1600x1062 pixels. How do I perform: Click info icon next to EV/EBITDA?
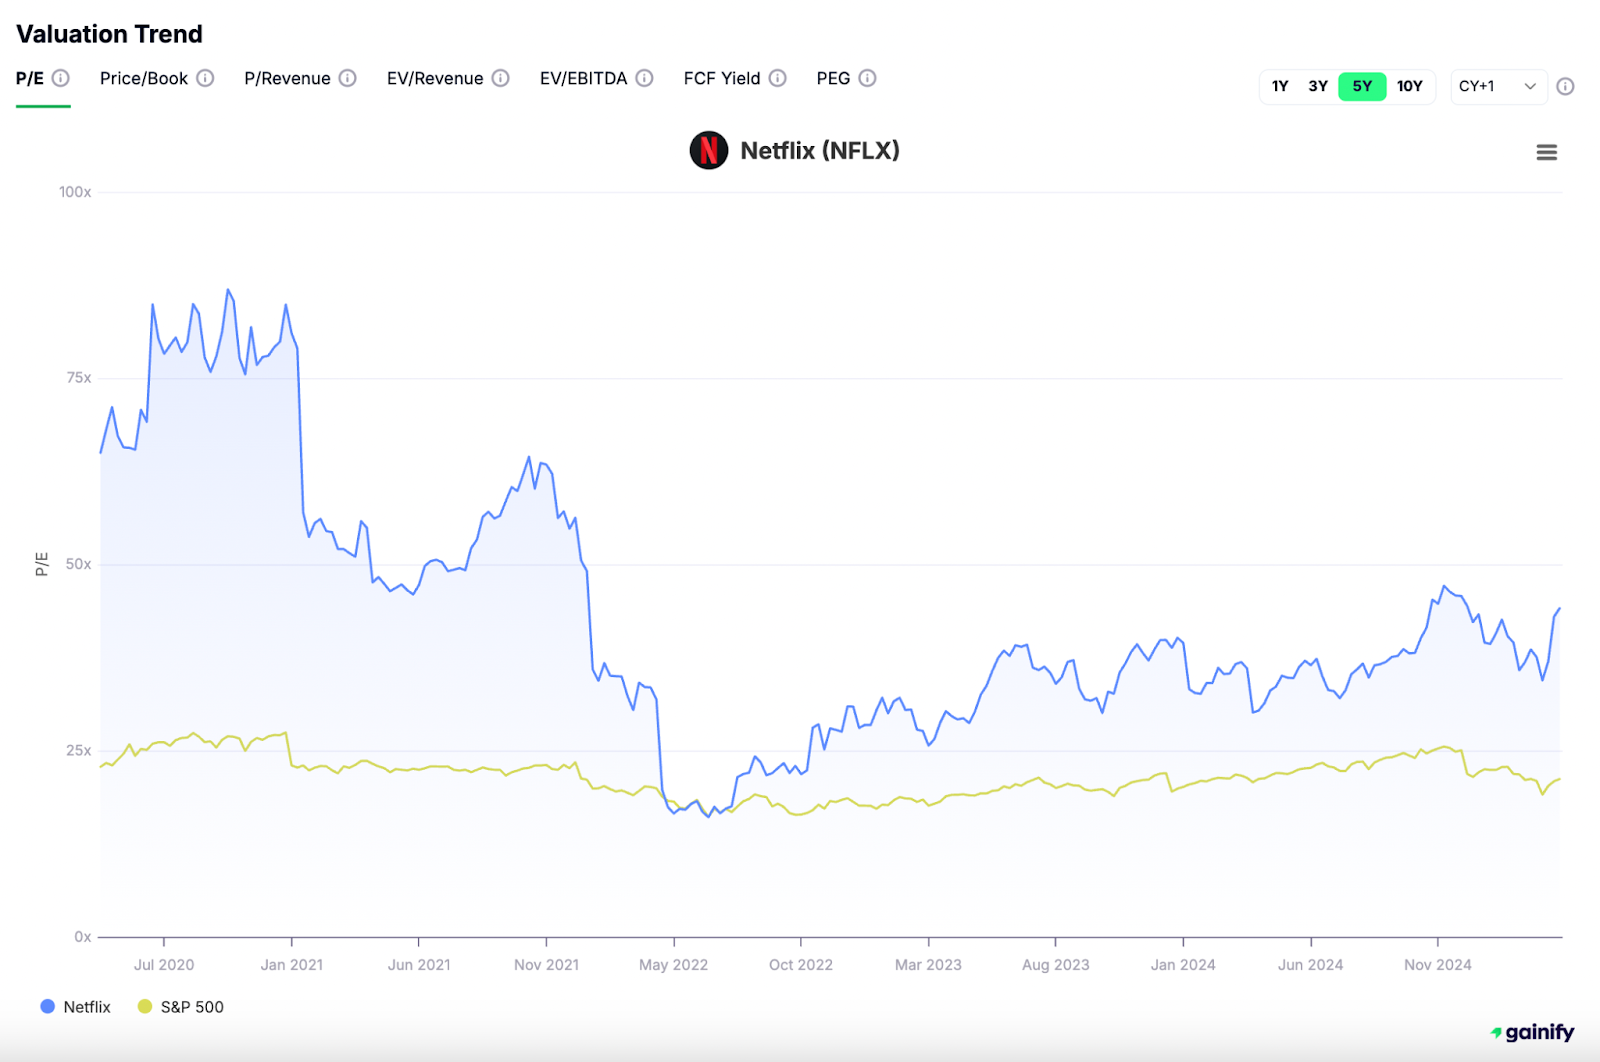(645, 78)
